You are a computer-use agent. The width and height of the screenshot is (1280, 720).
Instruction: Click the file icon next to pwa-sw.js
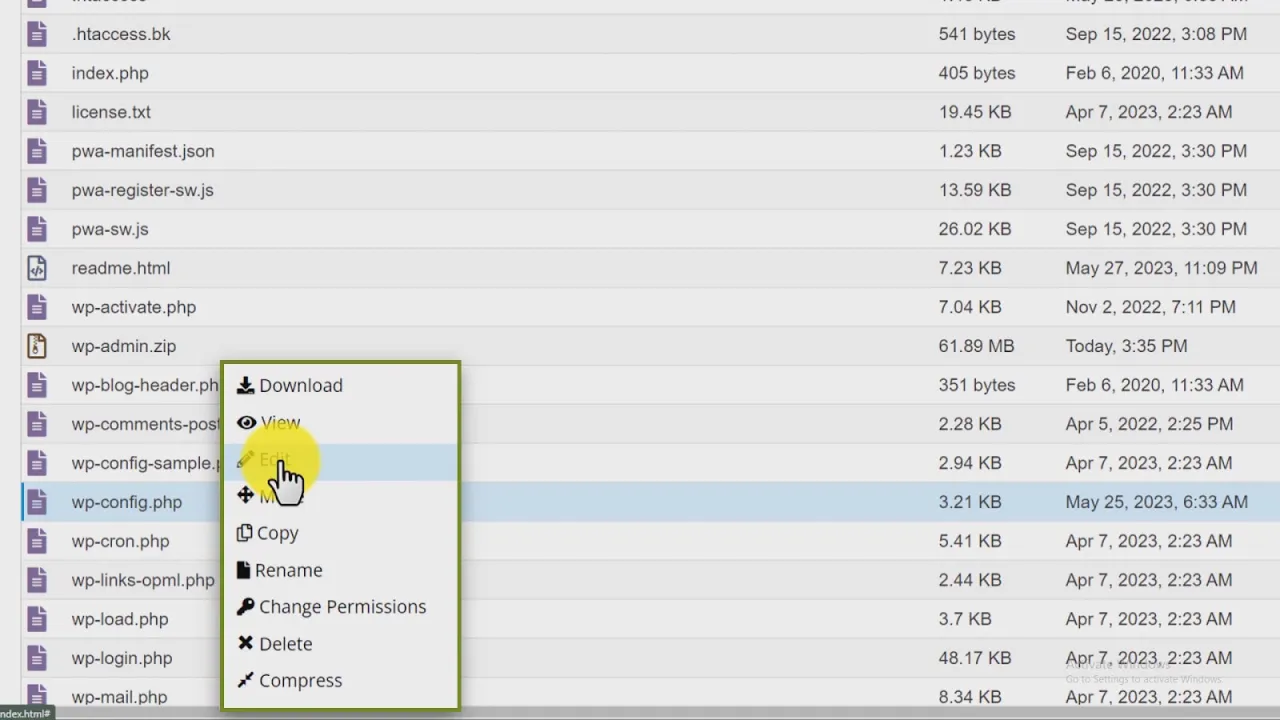click(x=37, y=229)
